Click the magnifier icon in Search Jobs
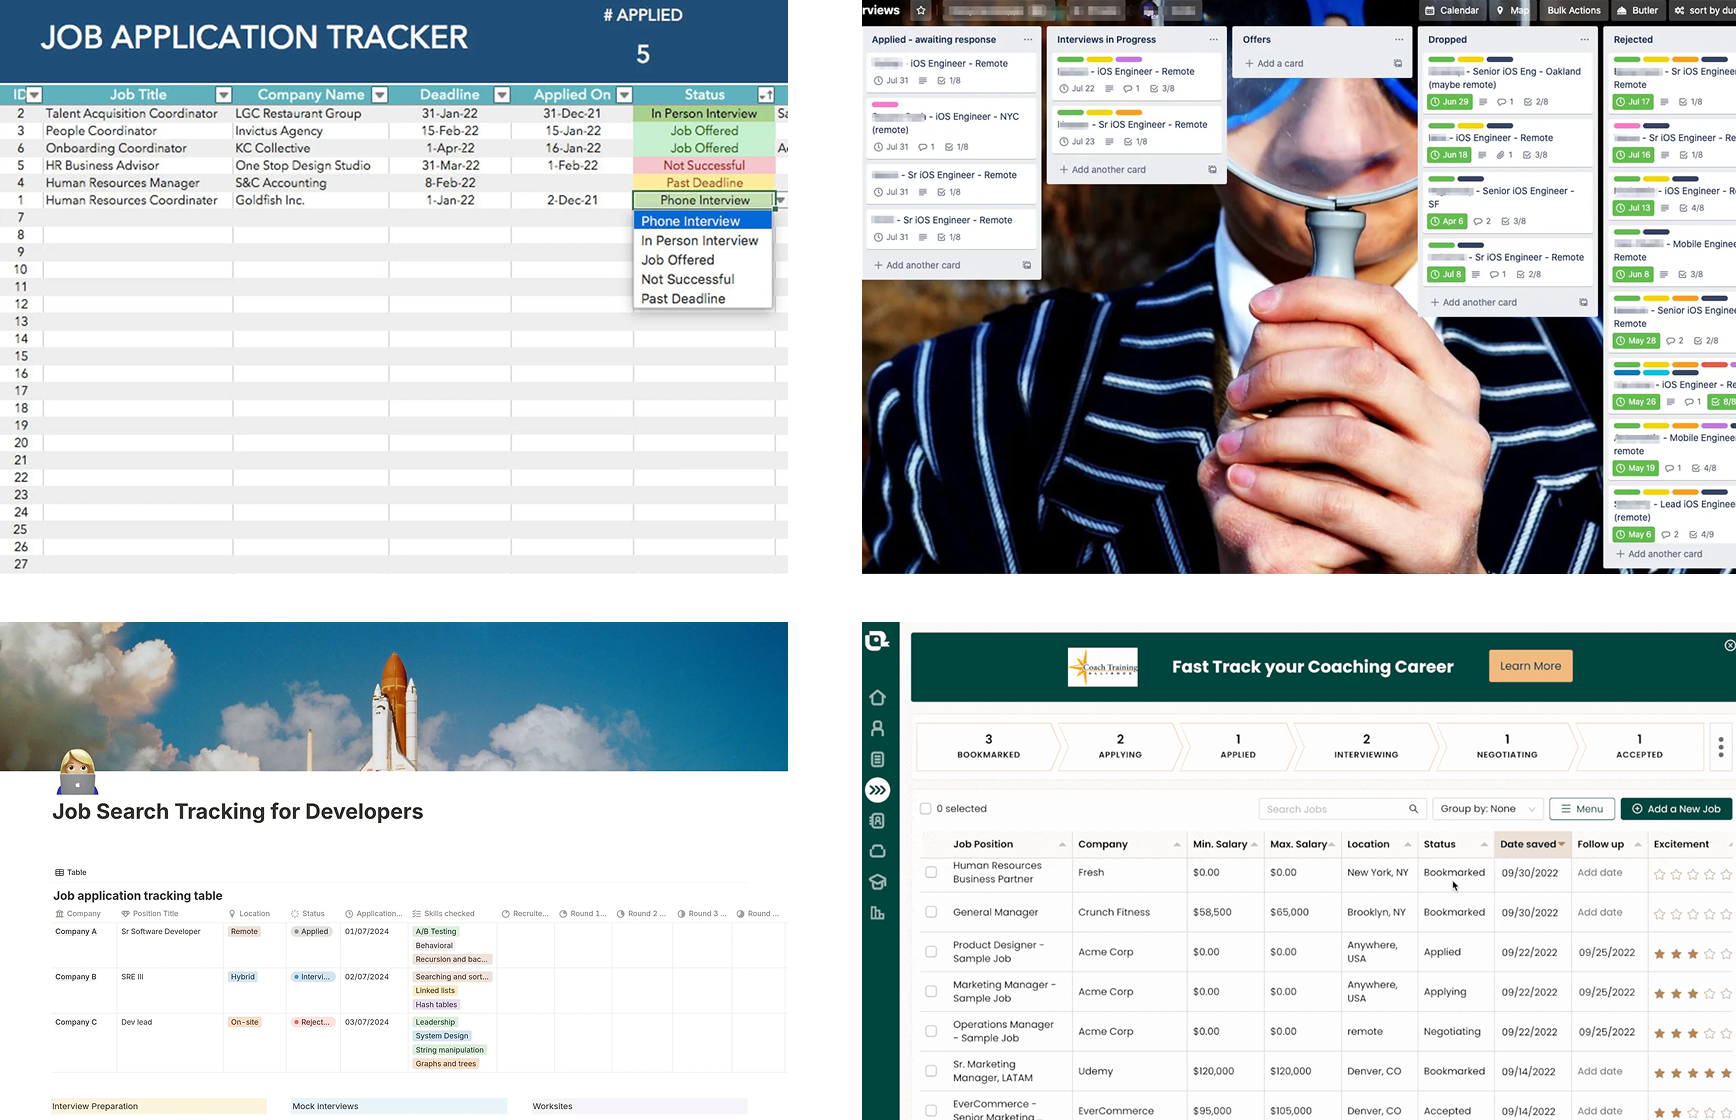 coord(1413,809)
